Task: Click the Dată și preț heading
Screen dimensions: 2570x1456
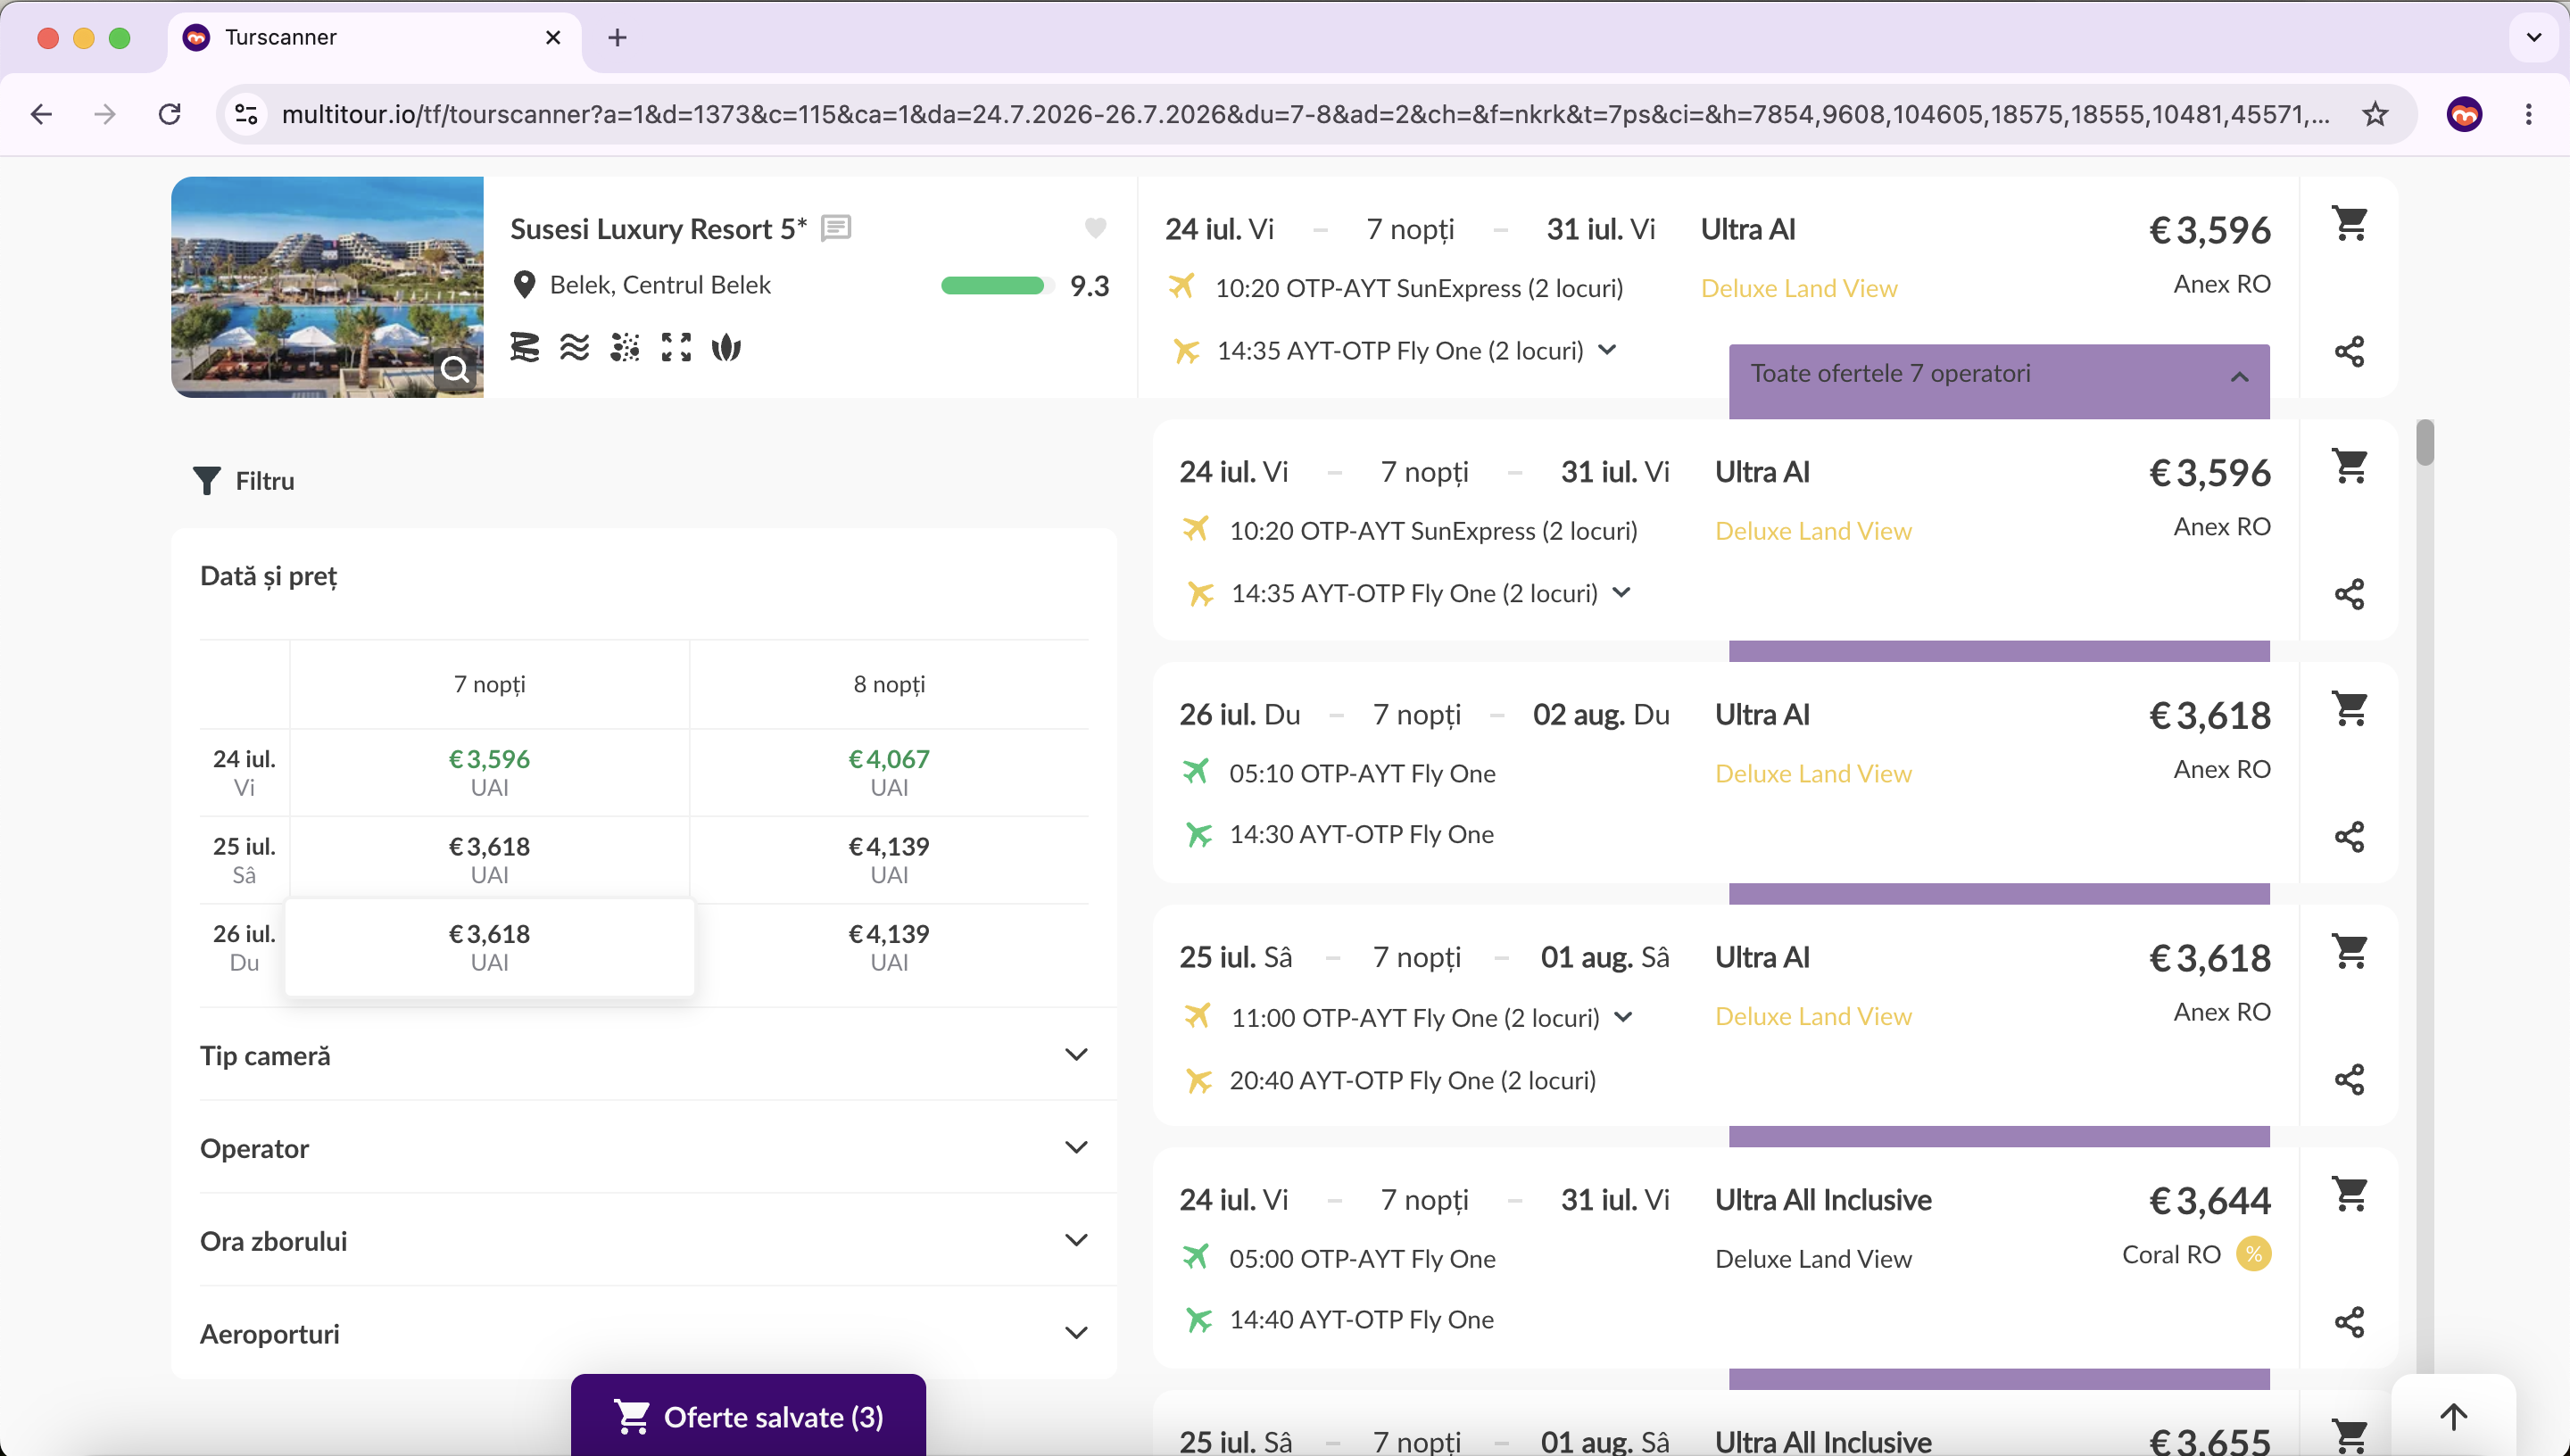Action: 268,577
